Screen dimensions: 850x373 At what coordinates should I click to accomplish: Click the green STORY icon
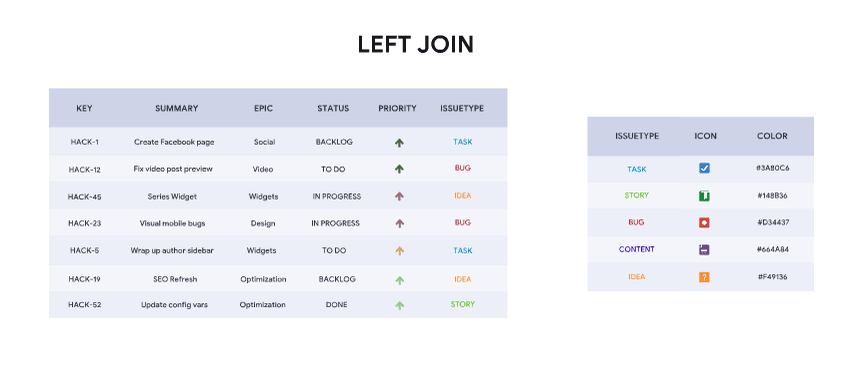click(x=704, y=196)
